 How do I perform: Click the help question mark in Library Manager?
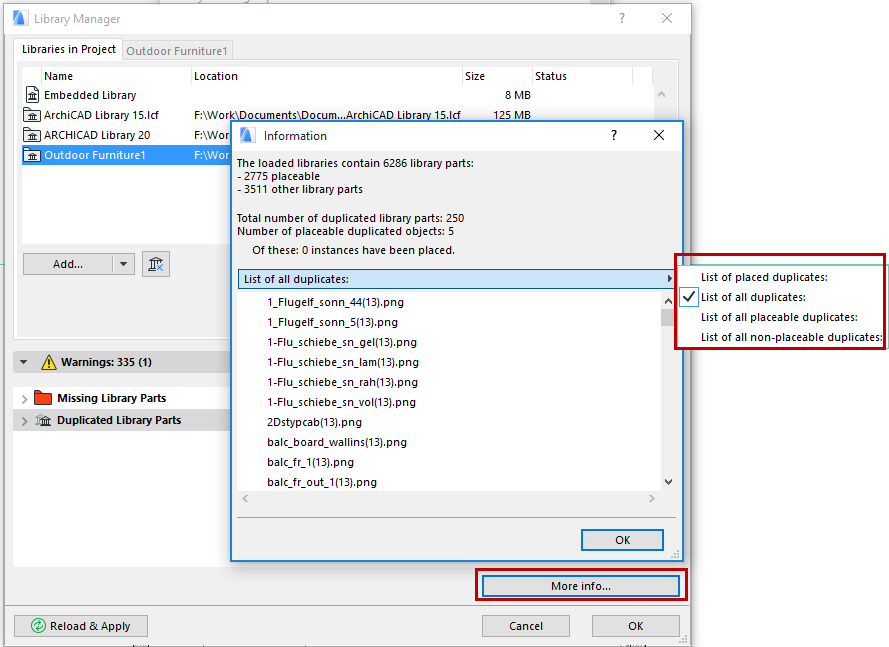click(x=622, y=19)
